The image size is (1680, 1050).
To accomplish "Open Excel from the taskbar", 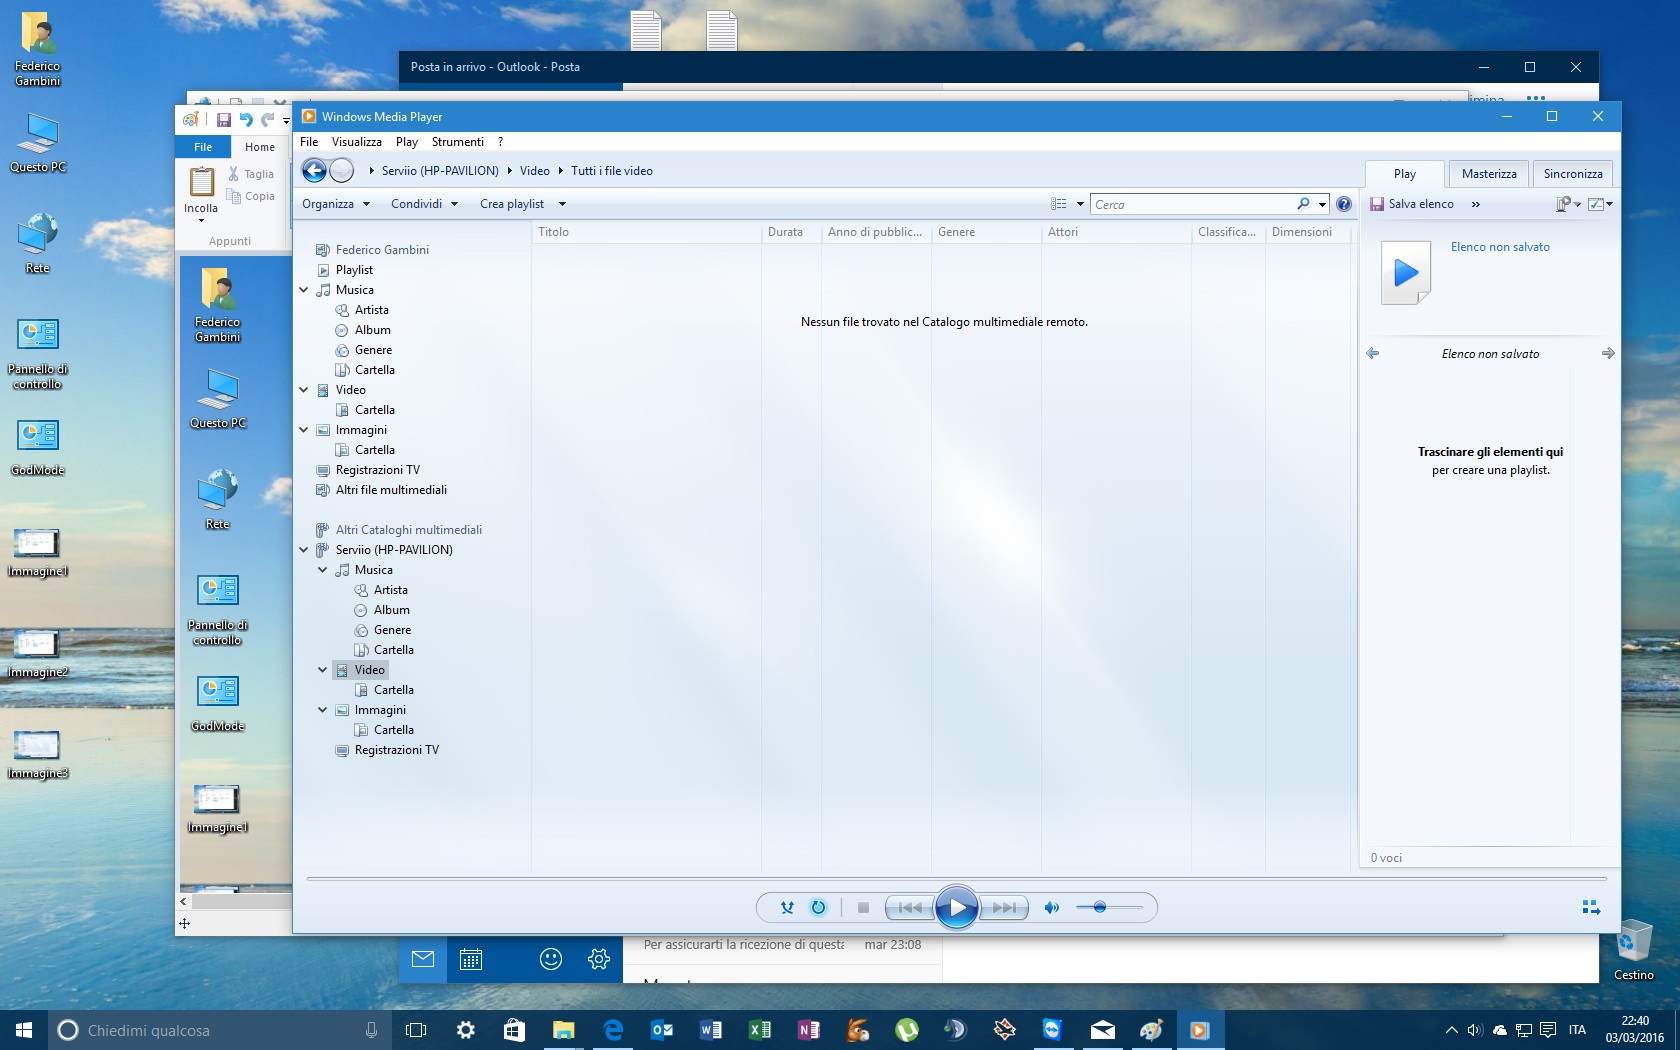I will click(x=760, y=1030).
